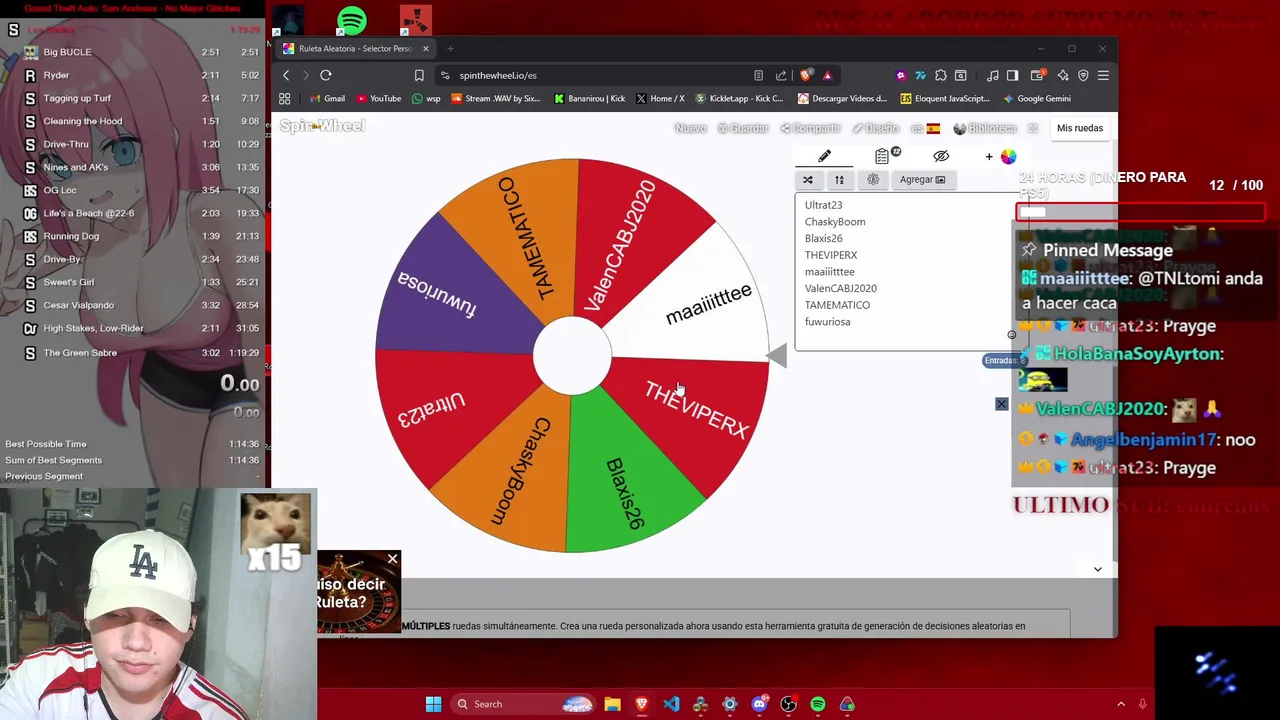The image size is (1280, 720).
Task: Open Brave Shields lion icon
Action: tap(806, 75)
